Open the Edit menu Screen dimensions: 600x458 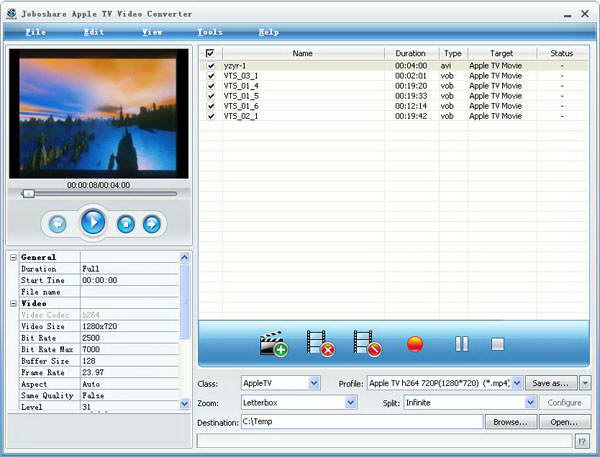point(93,32)
